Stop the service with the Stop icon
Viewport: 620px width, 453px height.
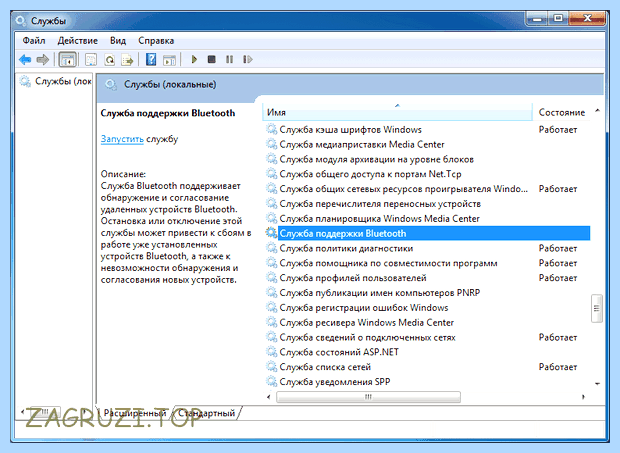click(x=212, y=59)
